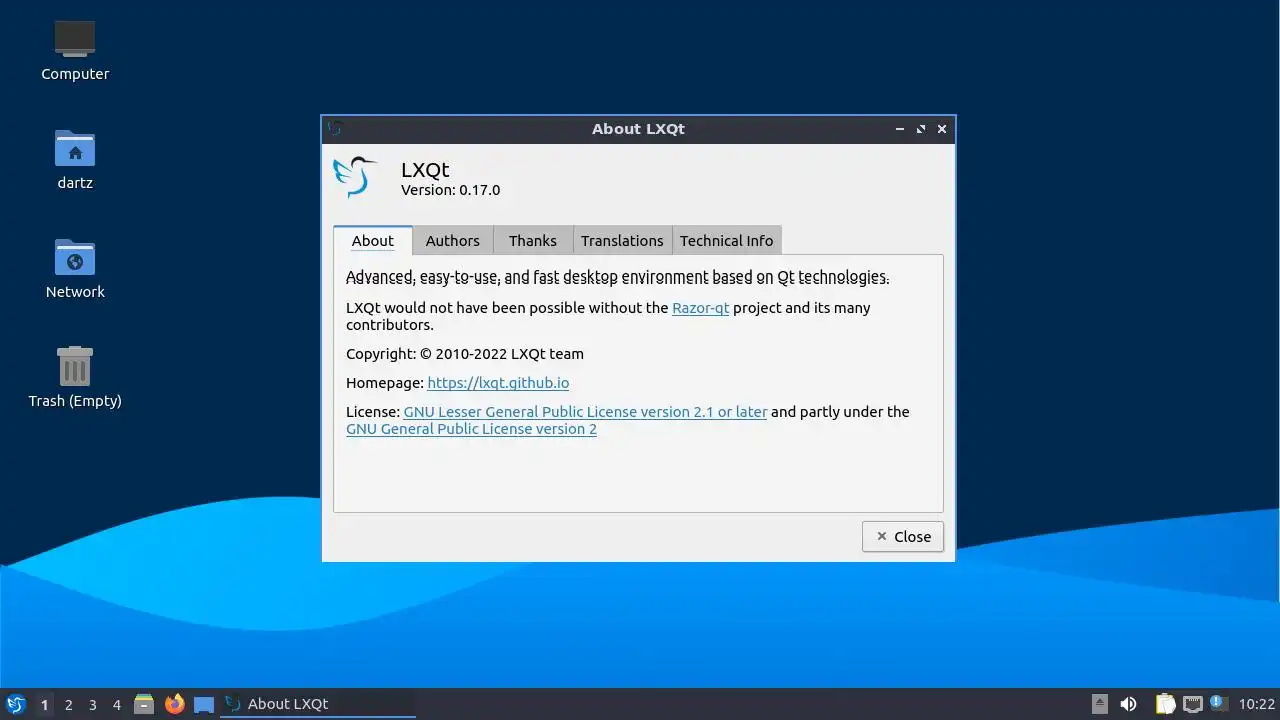Switch to virtual desktop 1
Screen dimensions: 1280x720
tap(44, 704)
